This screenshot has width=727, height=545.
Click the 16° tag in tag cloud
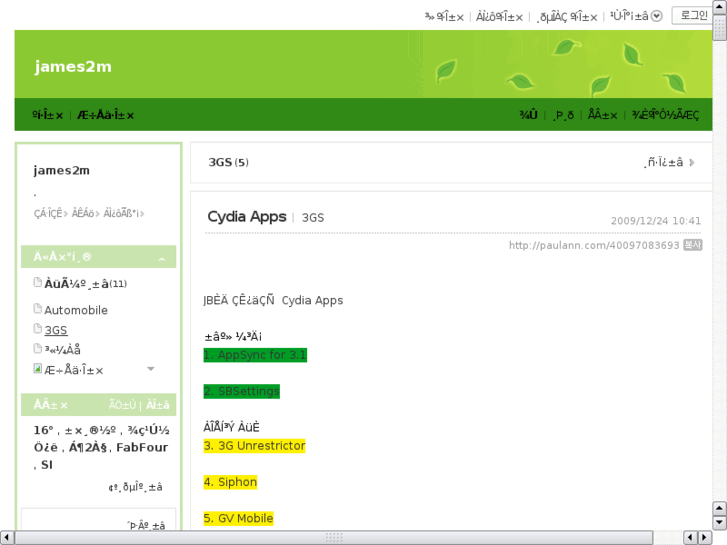coord(44,430)
